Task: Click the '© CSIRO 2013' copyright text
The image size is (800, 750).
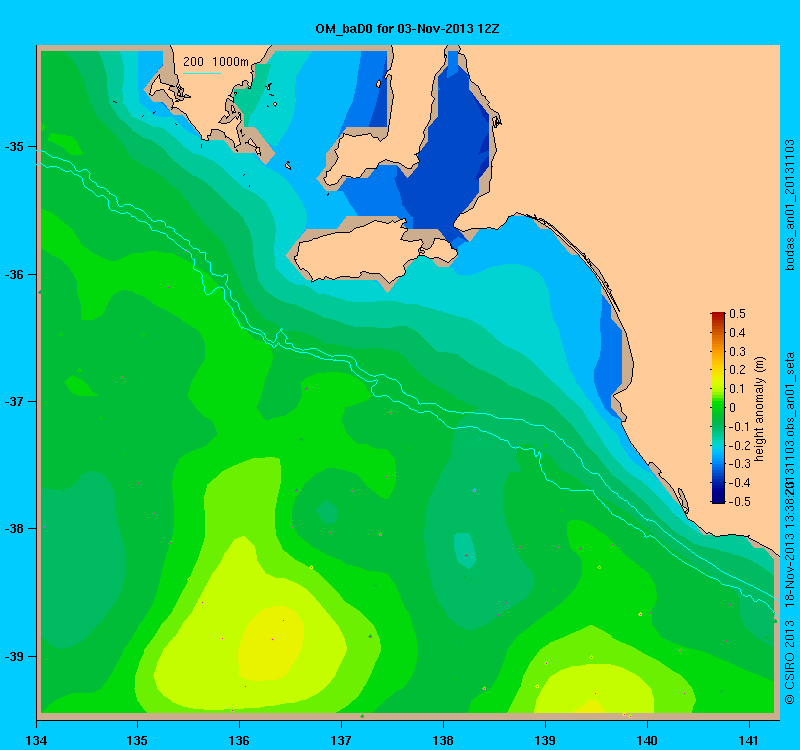Action: pos(789,662)
